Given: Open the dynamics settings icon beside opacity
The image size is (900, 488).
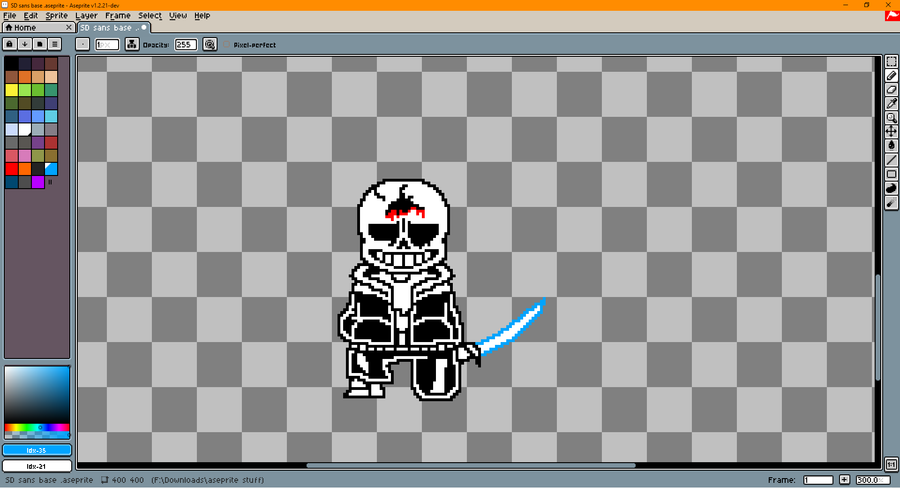Looking at the screenshot, I should 210,44.
